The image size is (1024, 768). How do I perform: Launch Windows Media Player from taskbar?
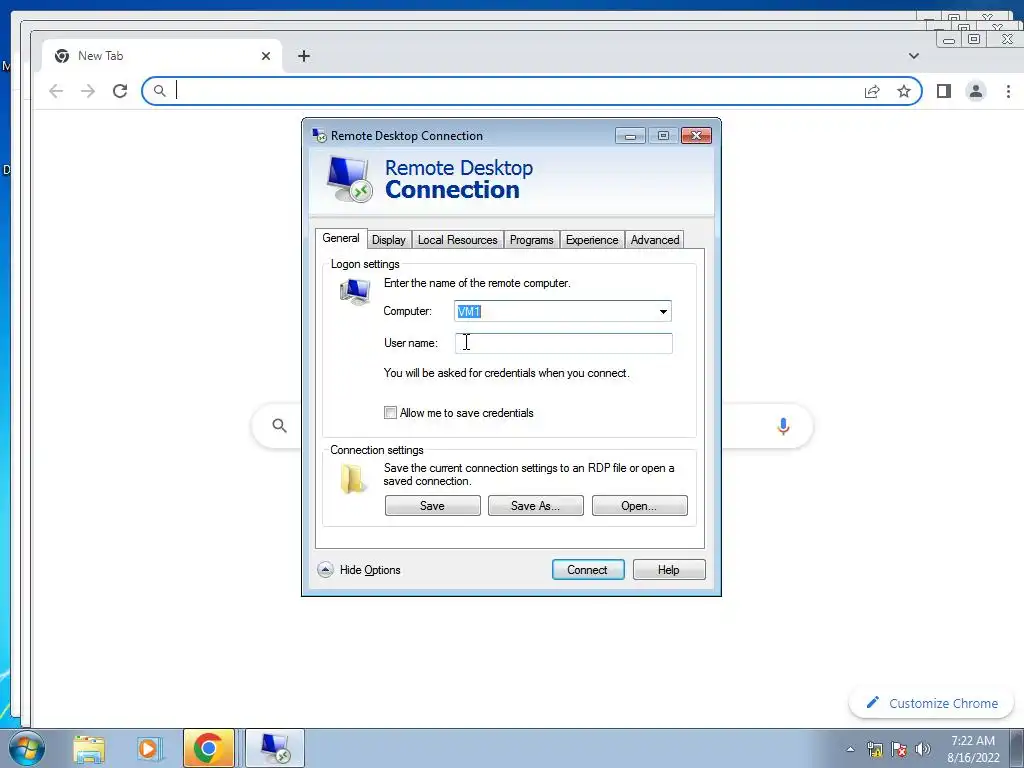point(148,749)
